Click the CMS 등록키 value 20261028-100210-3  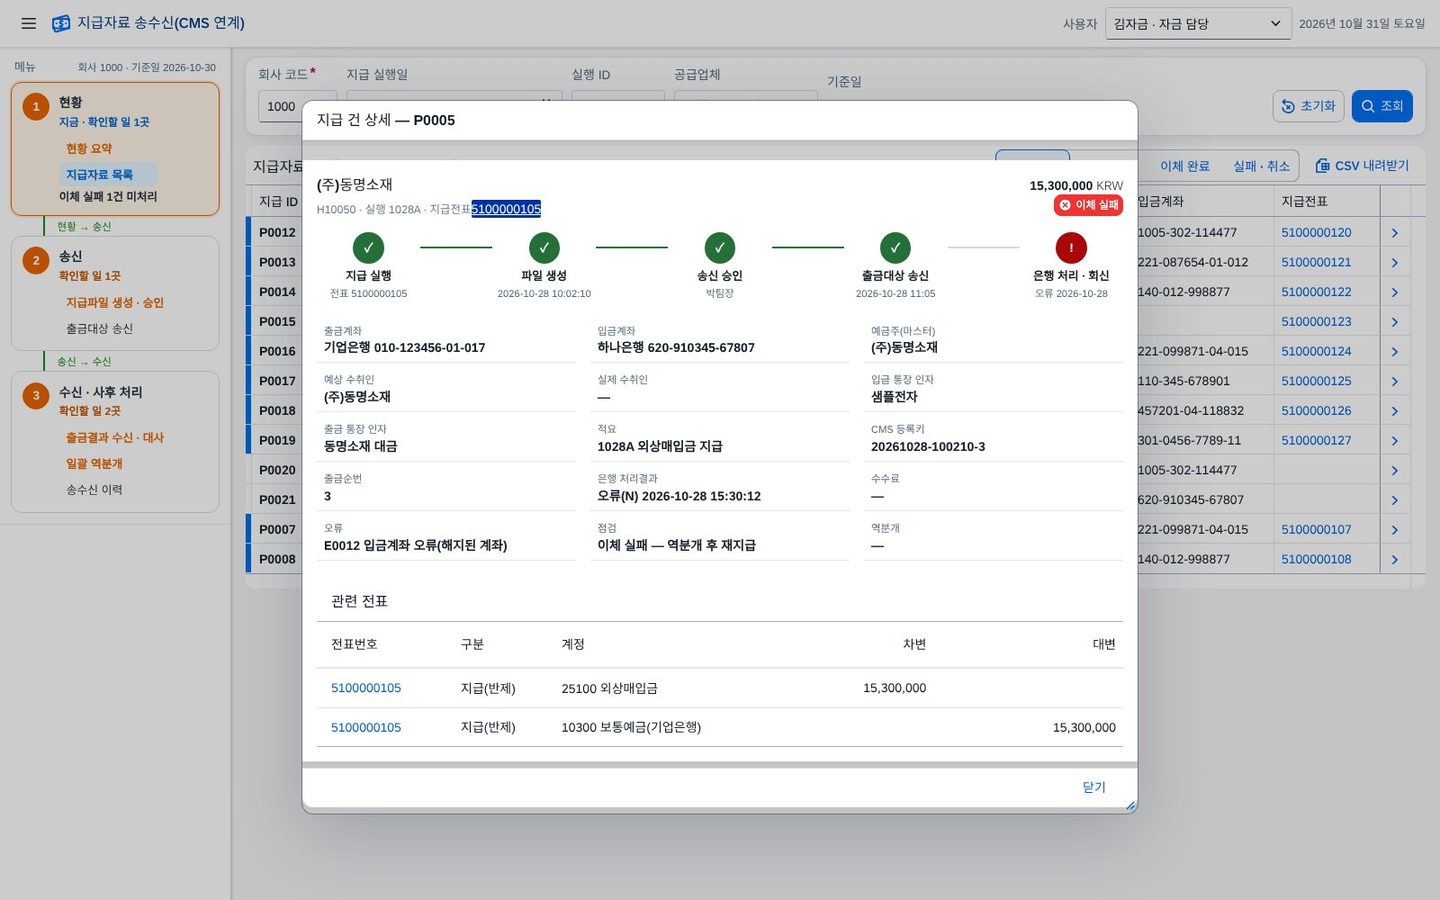[x=928, y=446]
